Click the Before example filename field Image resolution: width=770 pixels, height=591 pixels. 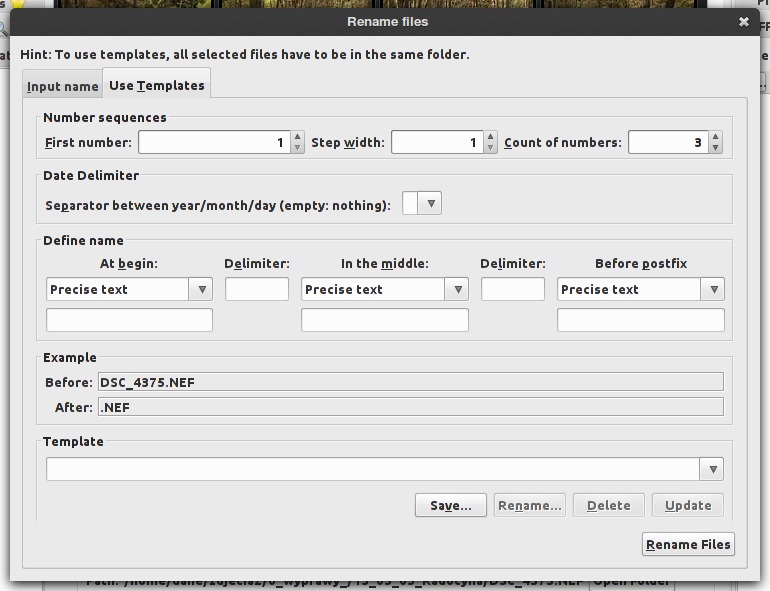click(x=411, y=382)
